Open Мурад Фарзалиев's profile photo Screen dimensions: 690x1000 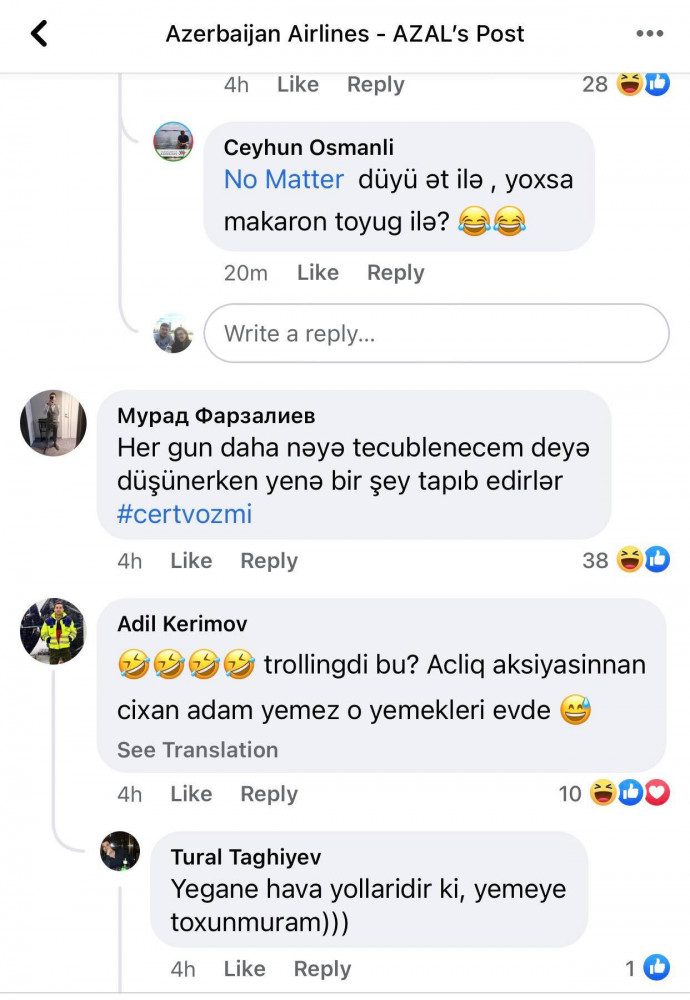pyautogui.click(x=53, y=423)
